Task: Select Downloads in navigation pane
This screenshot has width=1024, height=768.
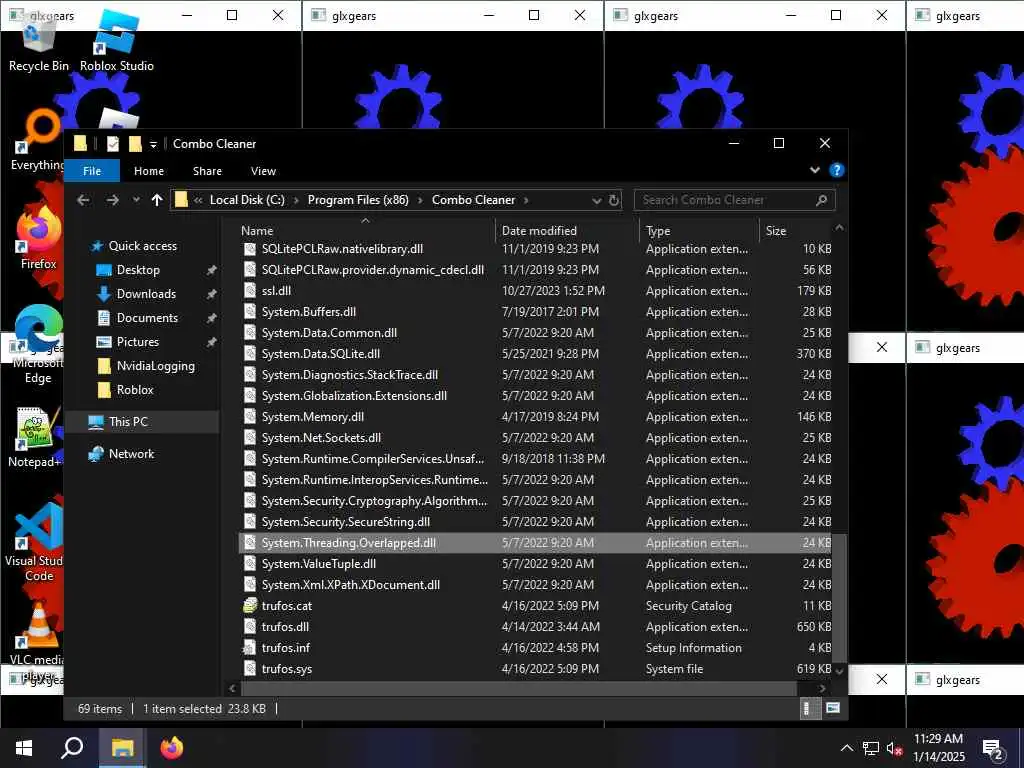Action: click(146, 294)
